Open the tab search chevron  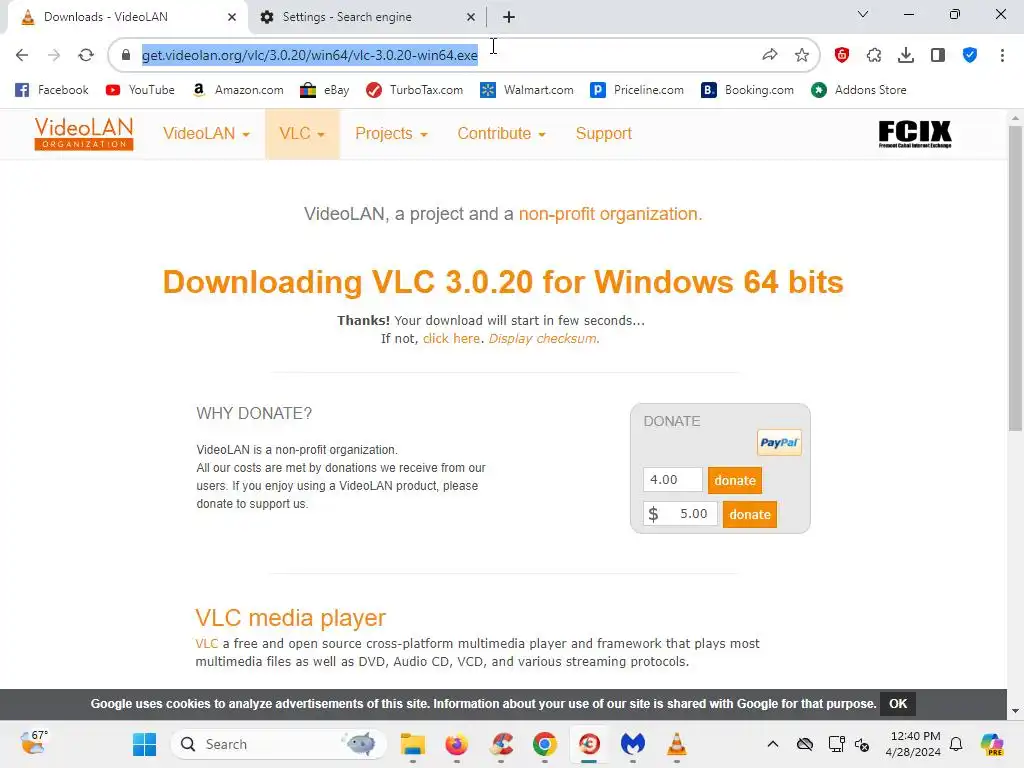pos(863,14)
